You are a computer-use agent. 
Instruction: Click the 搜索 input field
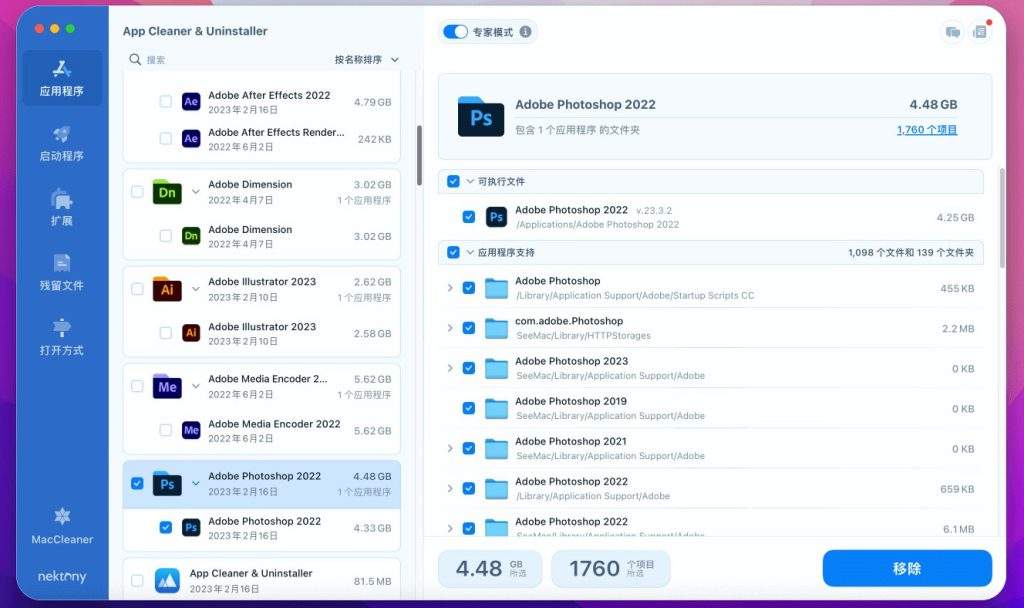(230, 60)
